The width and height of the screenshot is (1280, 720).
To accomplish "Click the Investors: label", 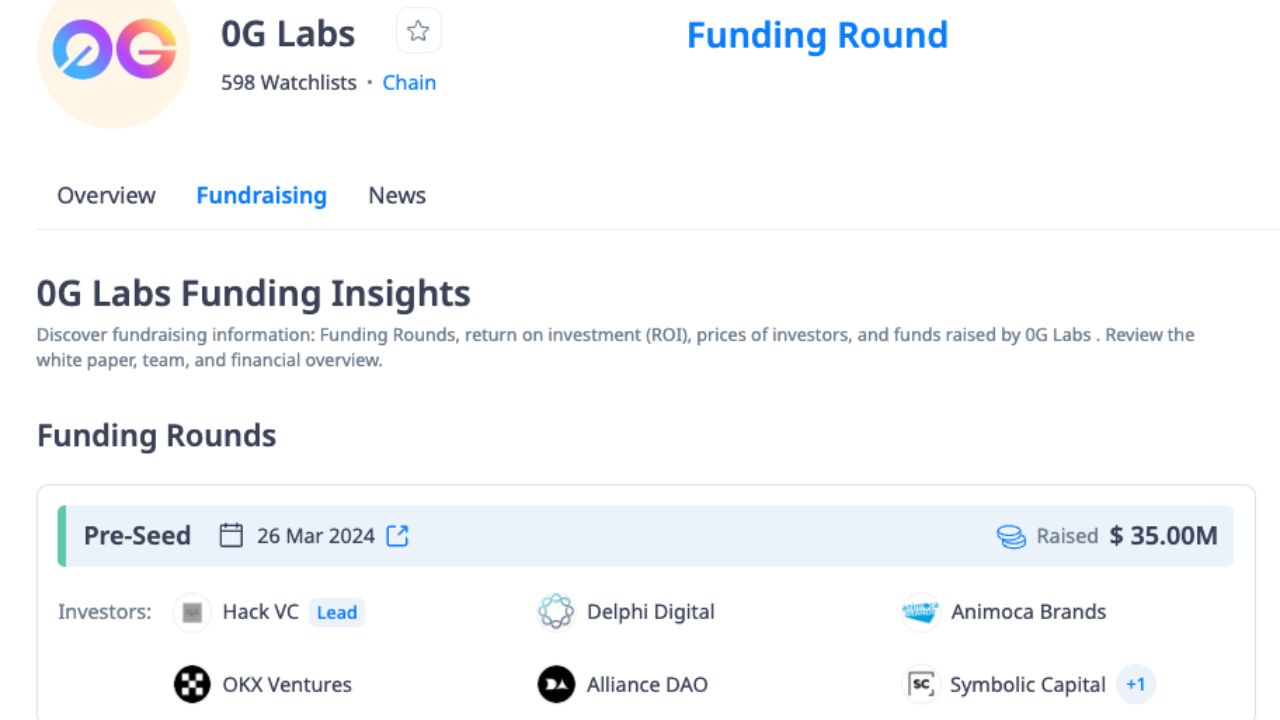I will [x=105, y=612].
